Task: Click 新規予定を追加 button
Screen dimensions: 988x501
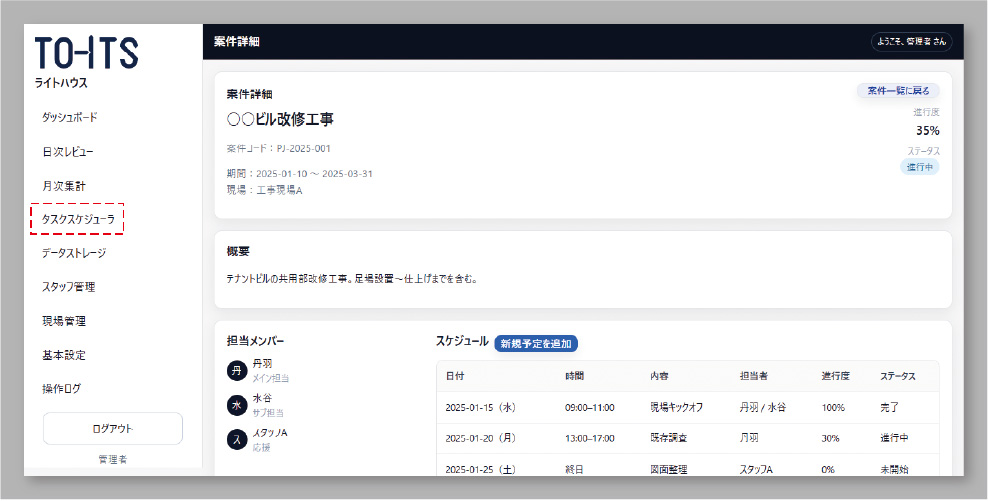Action: point(536,343)
